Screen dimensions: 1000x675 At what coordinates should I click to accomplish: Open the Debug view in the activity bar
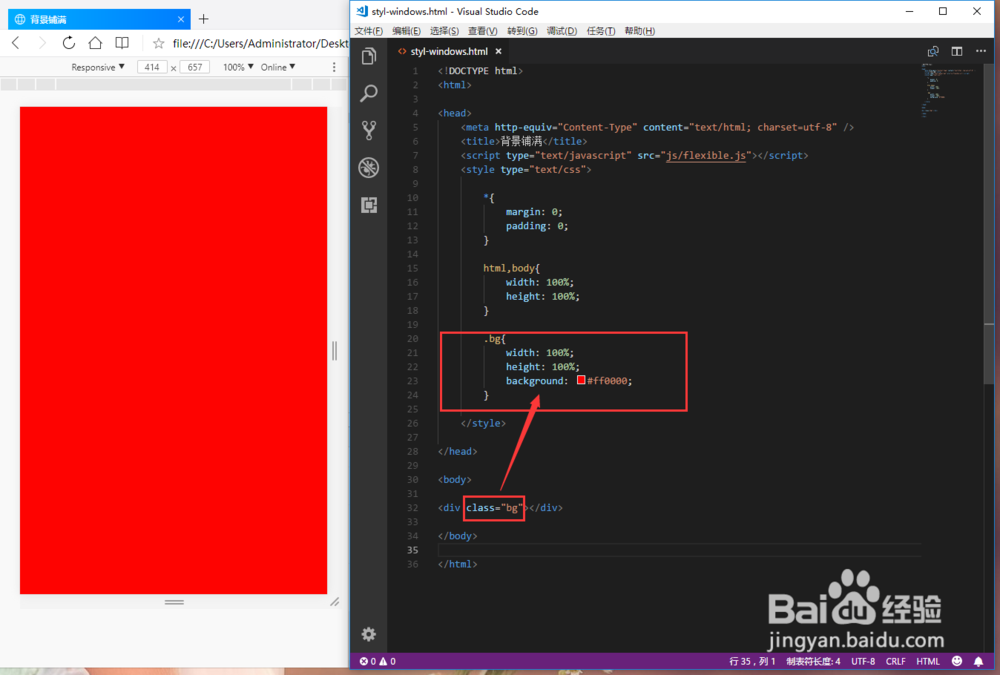tap(369, 167)
